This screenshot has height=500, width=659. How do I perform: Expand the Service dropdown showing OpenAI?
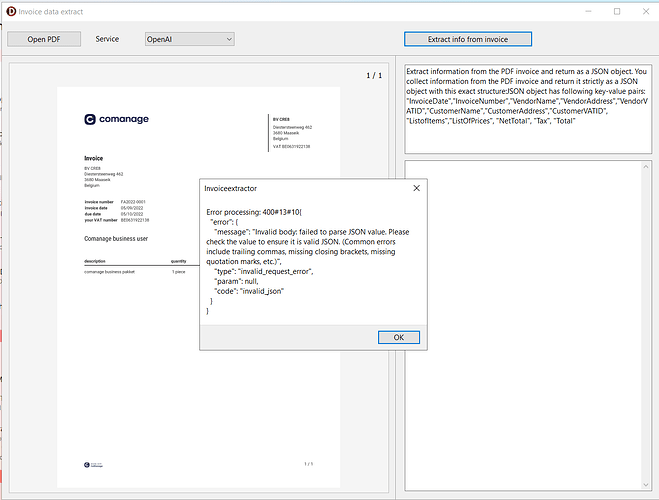tap(188, 39)
